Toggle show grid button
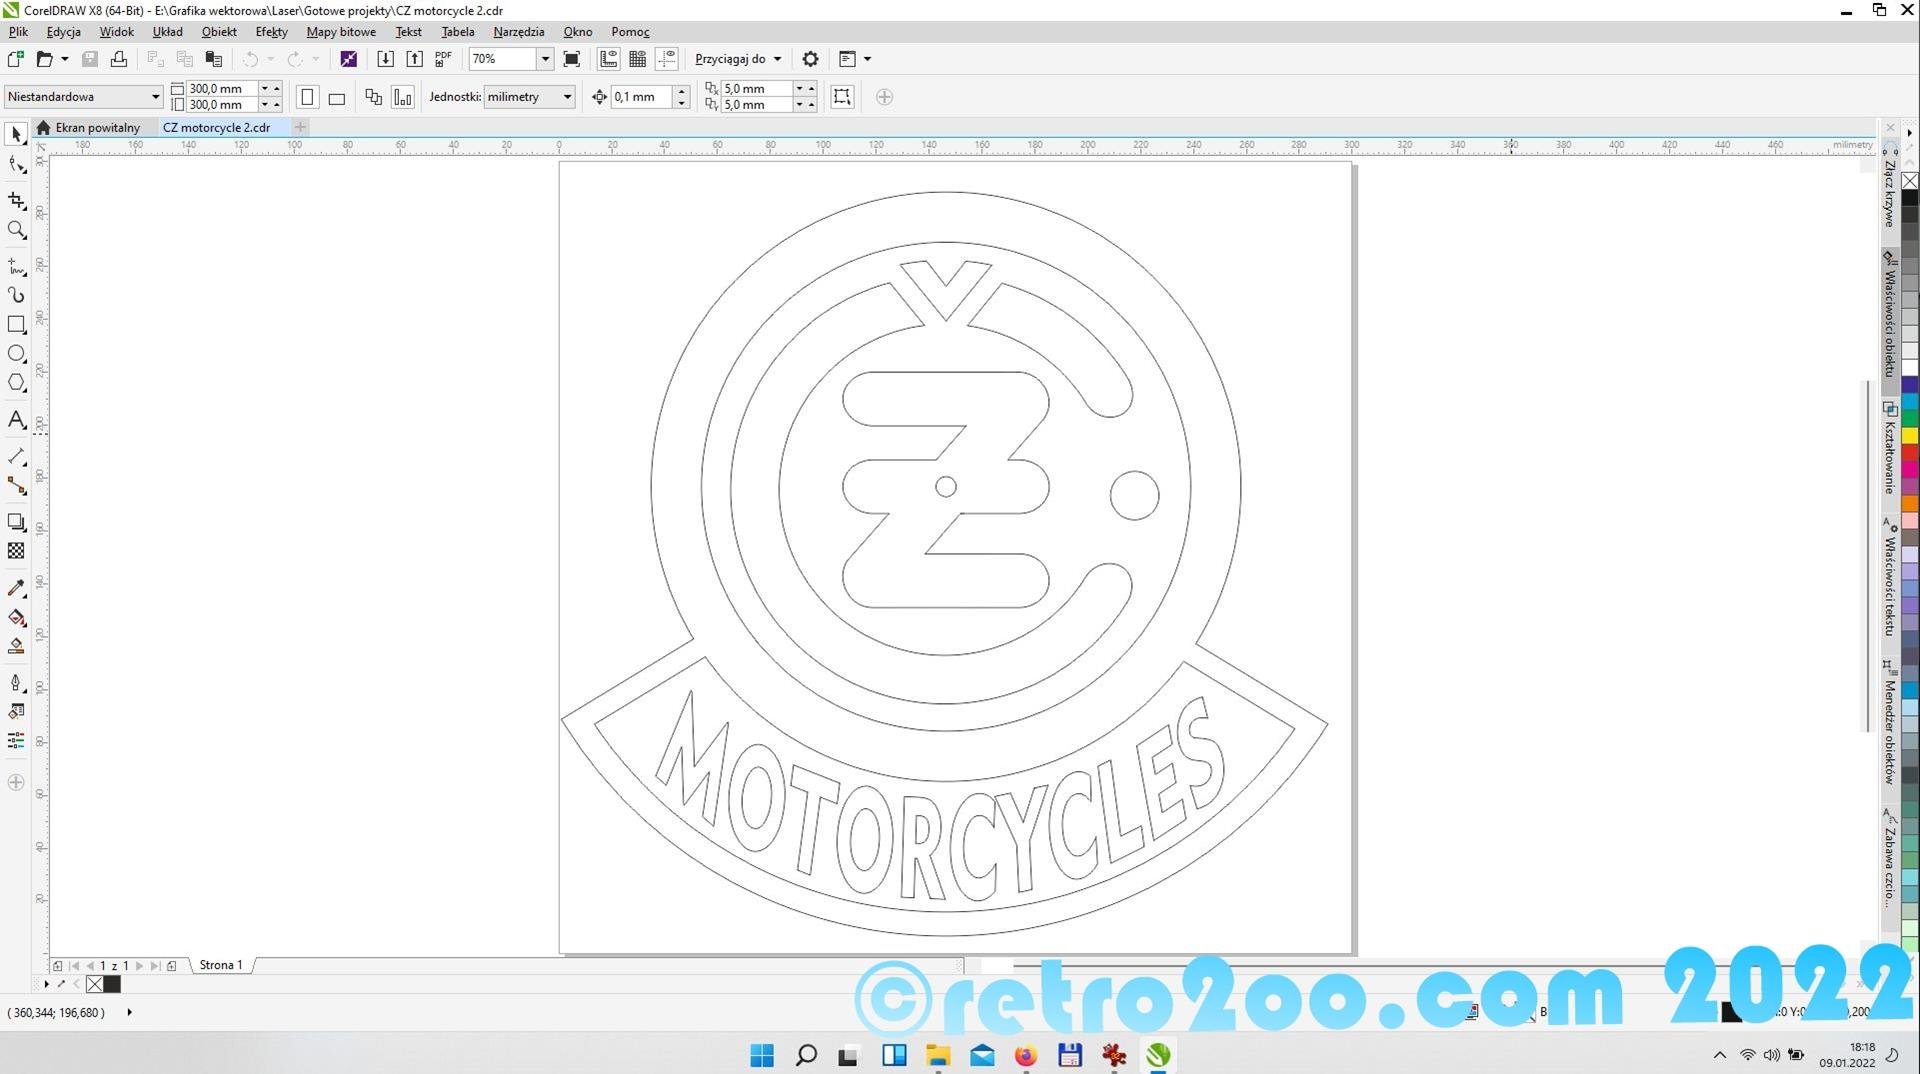Screen dimensions: 1920x1074 637,59
